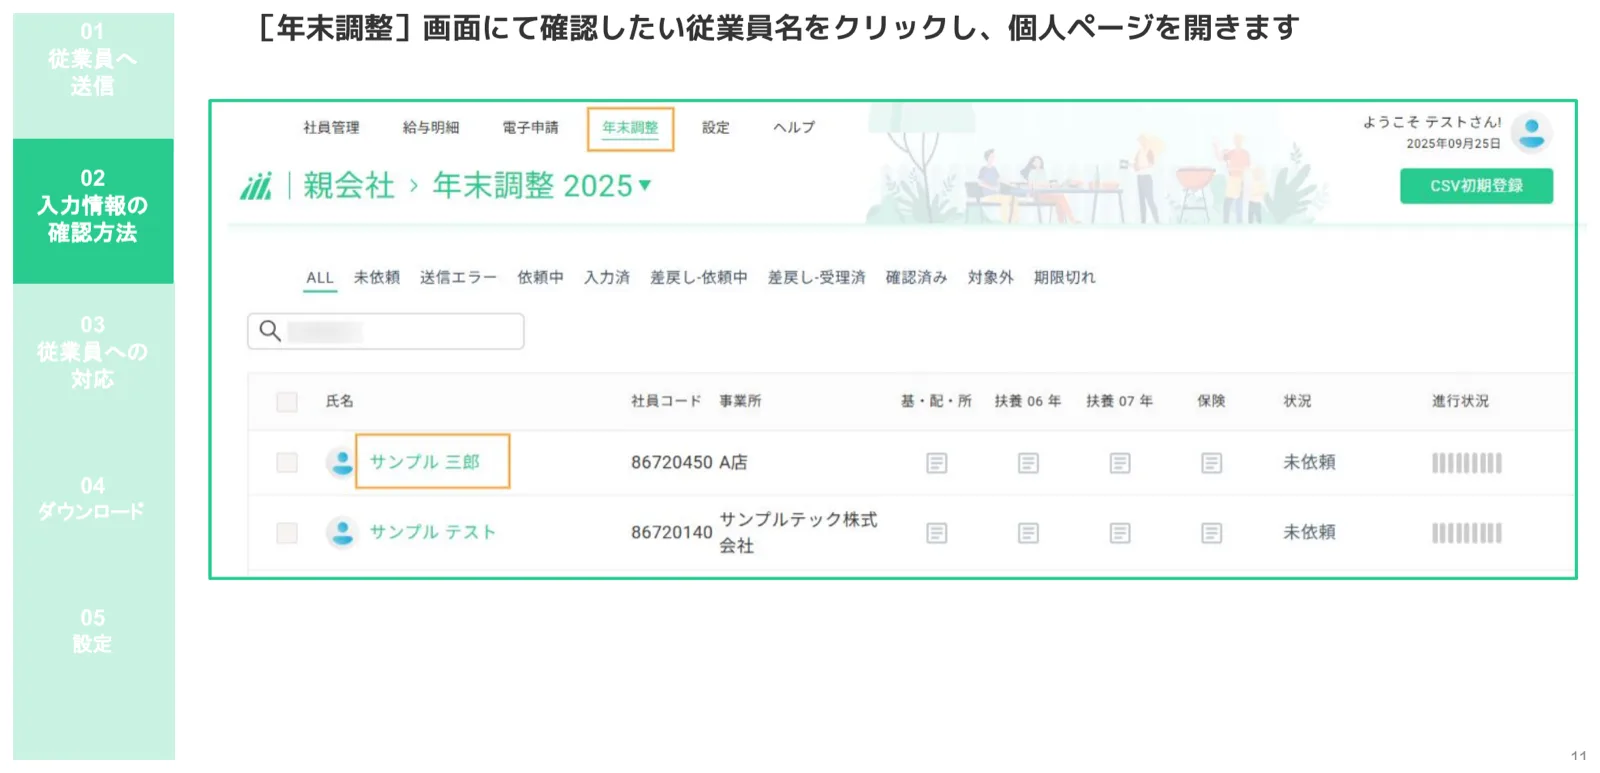Click office cell A店
1600x773 pixels.
click(x=733, y=462)
